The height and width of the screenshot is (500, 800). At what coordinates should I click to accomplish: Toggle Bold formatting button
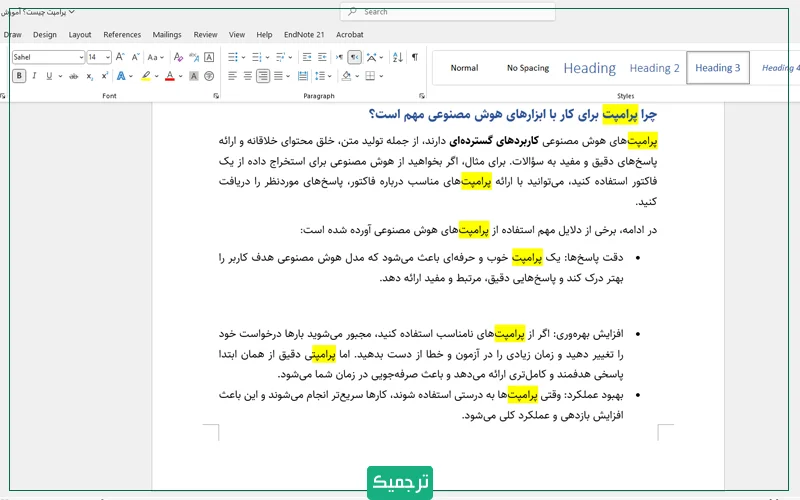point(19,76)
